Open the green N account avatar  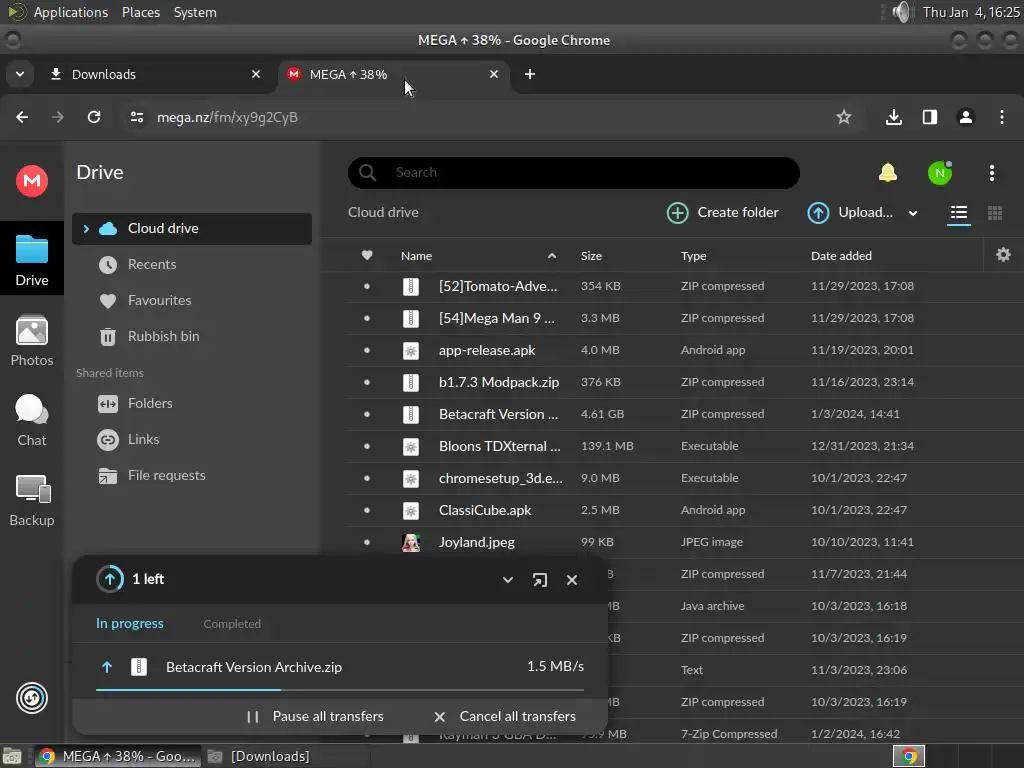pos(940,172)
